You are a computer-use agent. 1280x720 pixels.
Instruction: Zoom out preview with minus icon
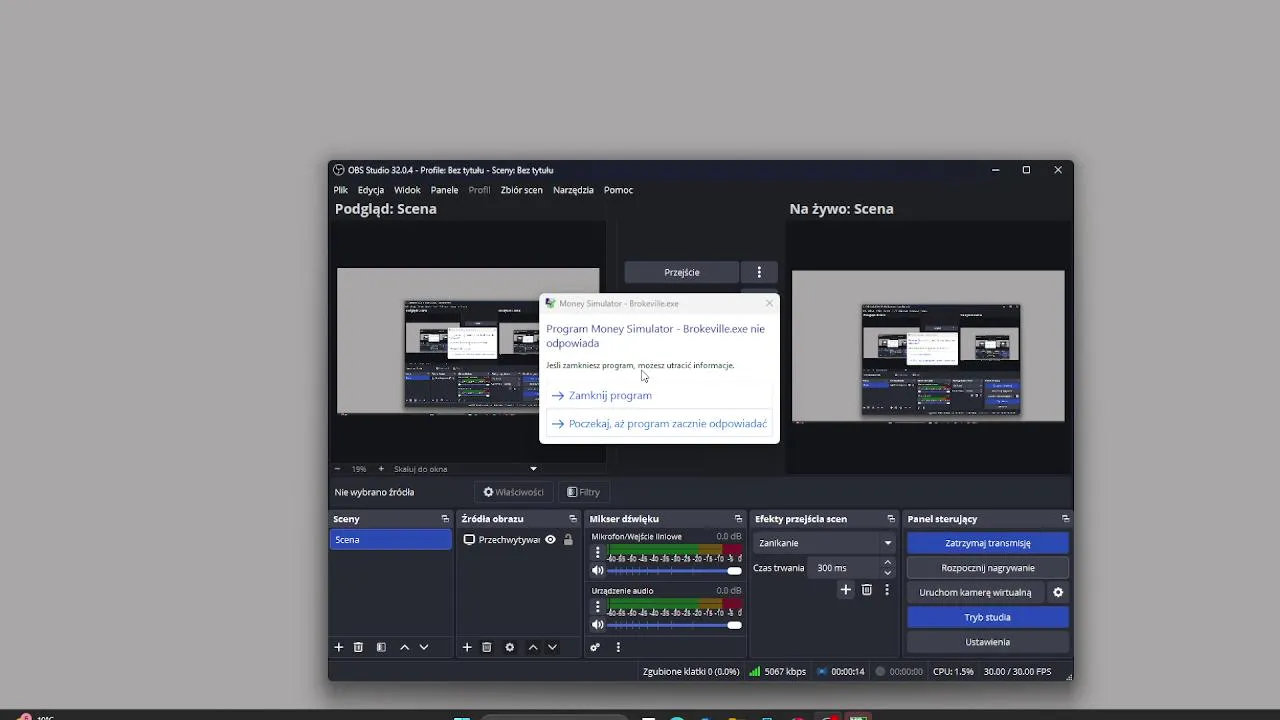click(337, 468)
